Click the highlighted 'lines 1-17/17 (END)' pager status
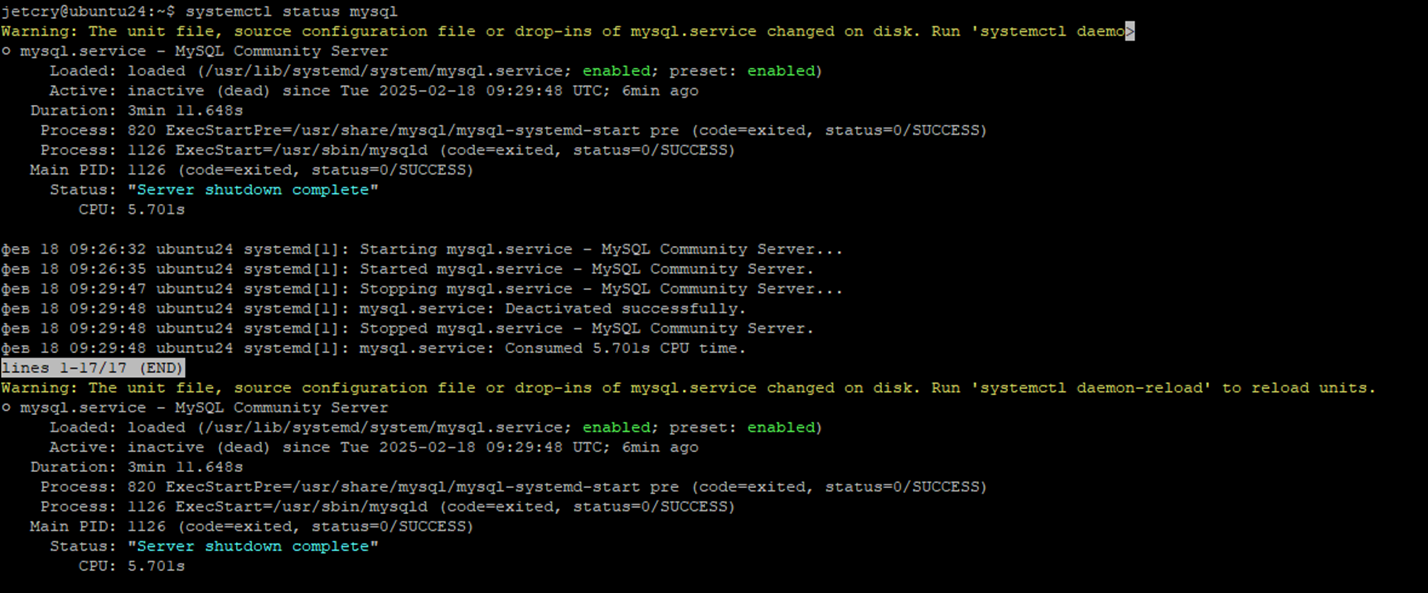Viewport: 1428px width, 593px height. 93,368
